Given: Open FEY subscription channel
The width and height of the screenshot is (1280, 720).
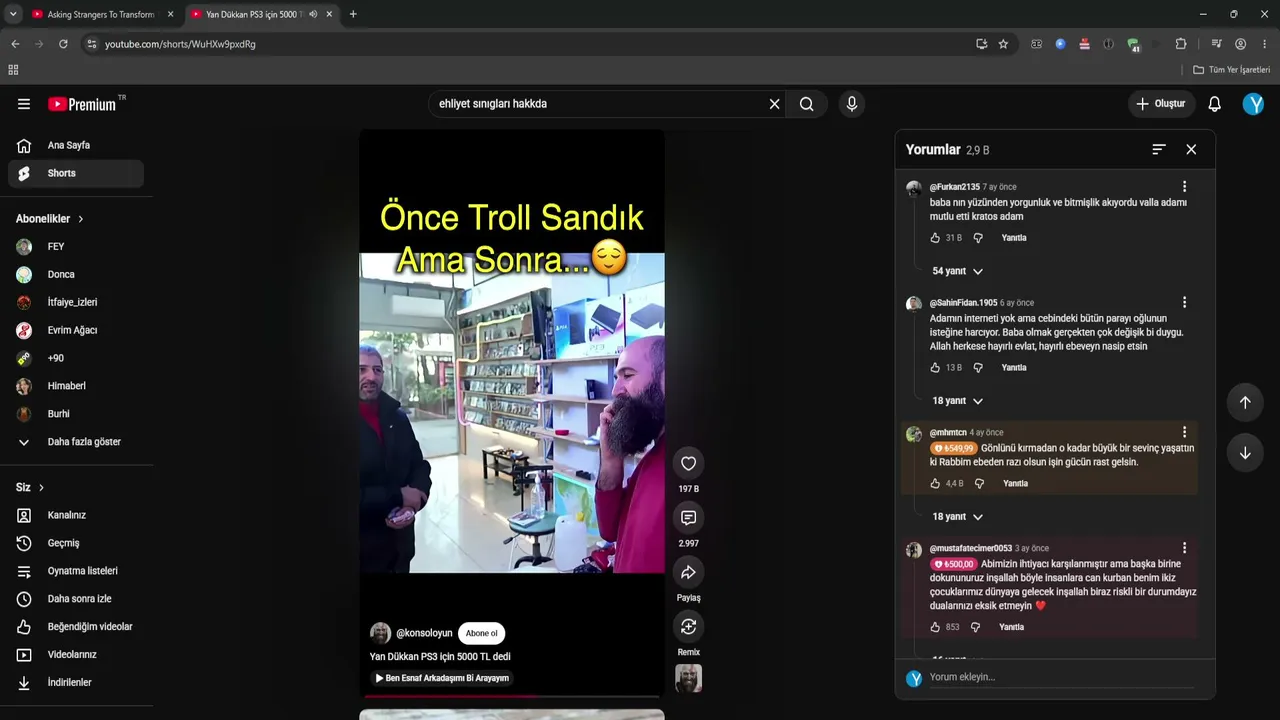Looking at the screenshot, I should (76, 247).
